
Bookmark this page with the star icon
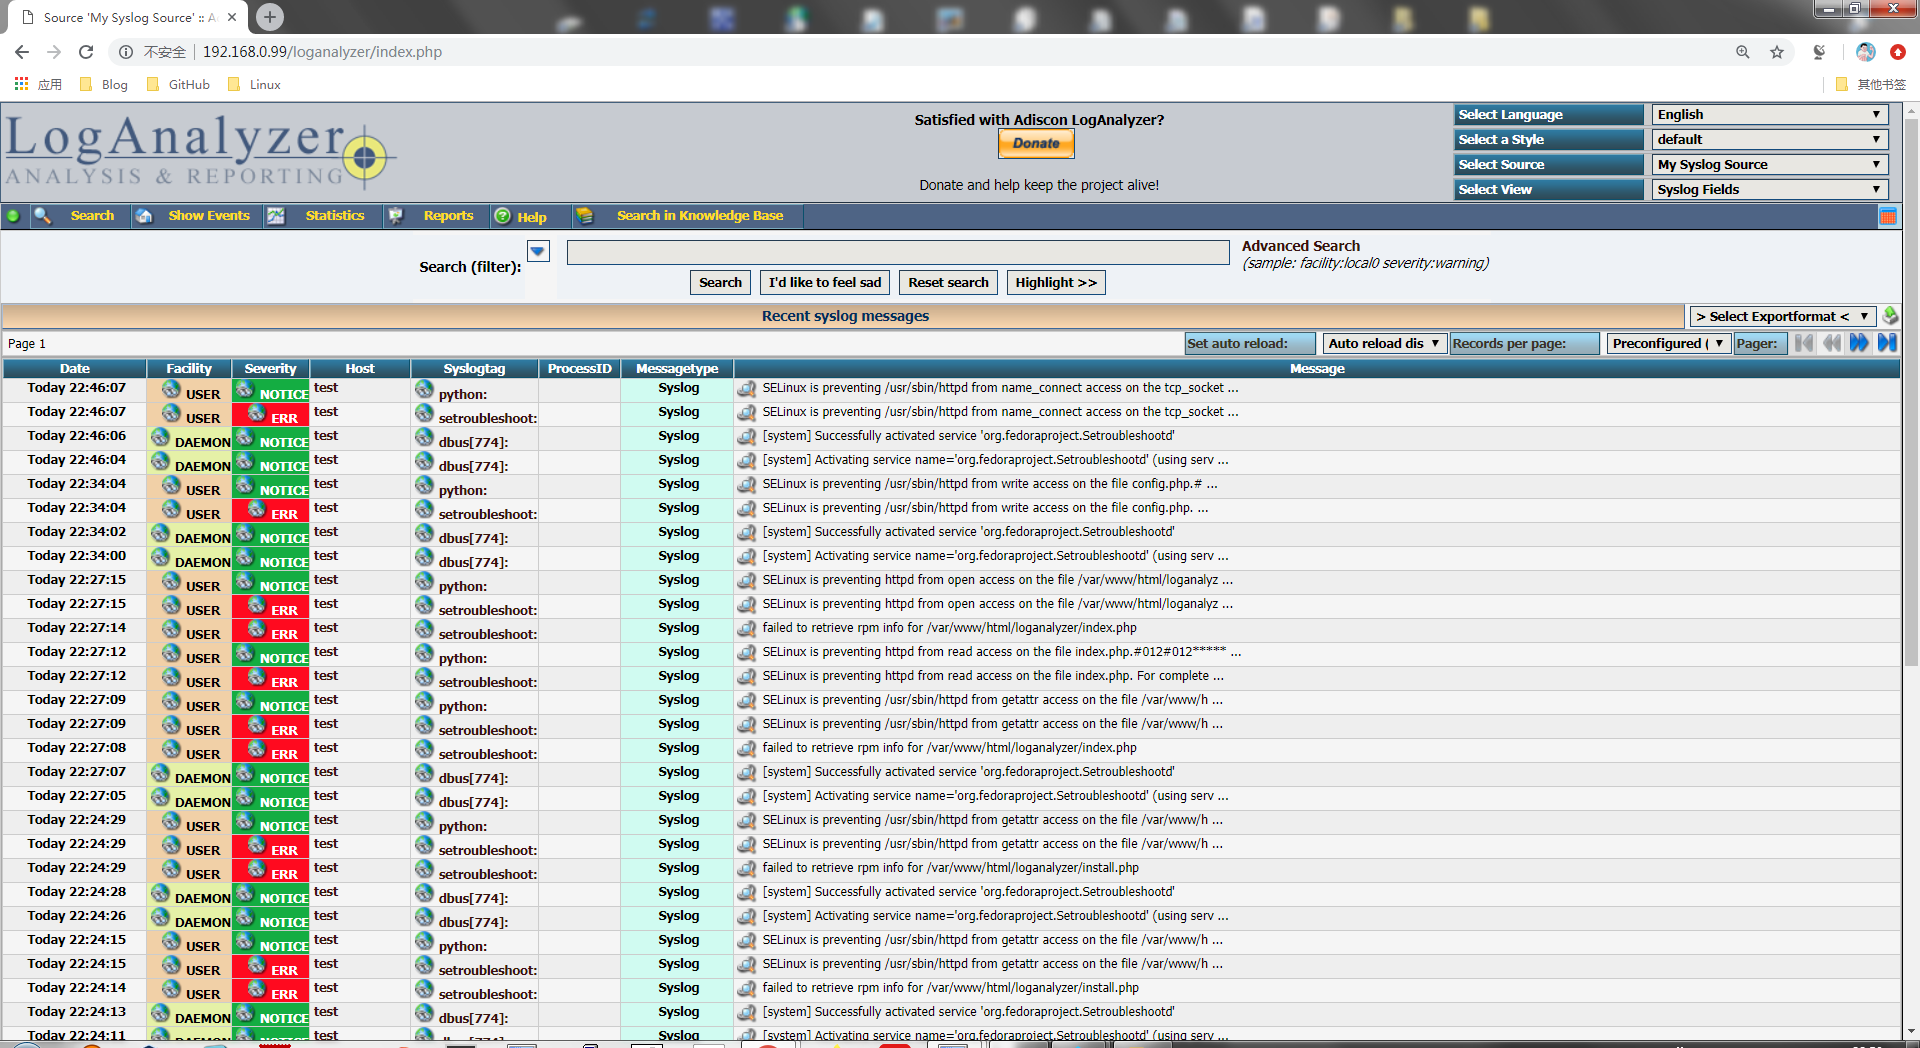point(1777,52)
